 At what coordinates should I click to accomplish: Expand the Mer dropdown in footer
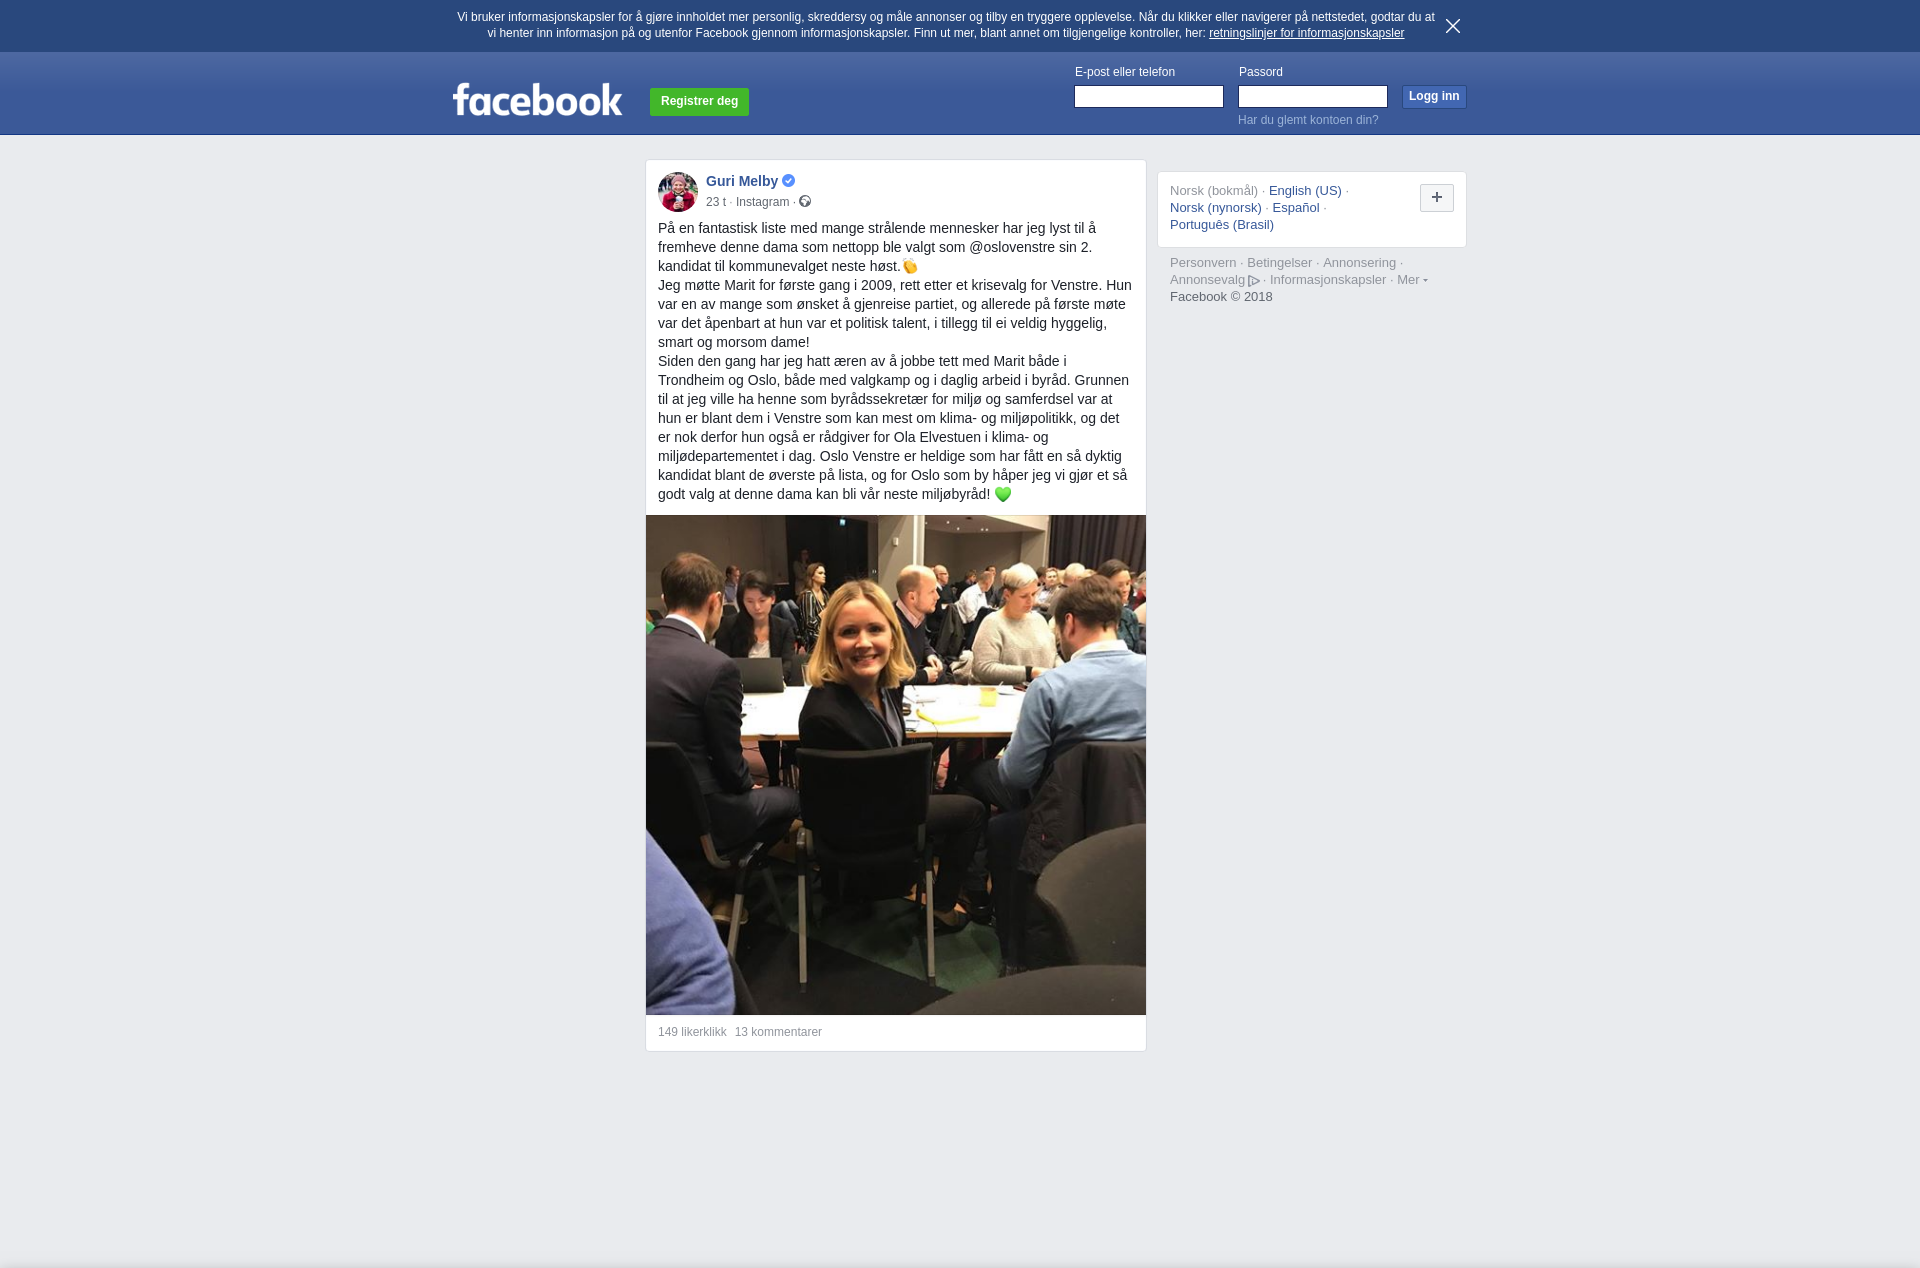pyautogui.click(x=1412, y=280)
